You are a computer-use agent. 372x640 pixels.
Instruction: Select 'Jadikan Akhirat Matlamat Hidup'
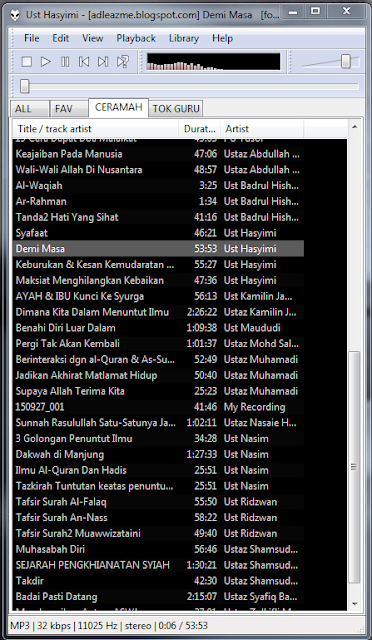tap(158, 376)
